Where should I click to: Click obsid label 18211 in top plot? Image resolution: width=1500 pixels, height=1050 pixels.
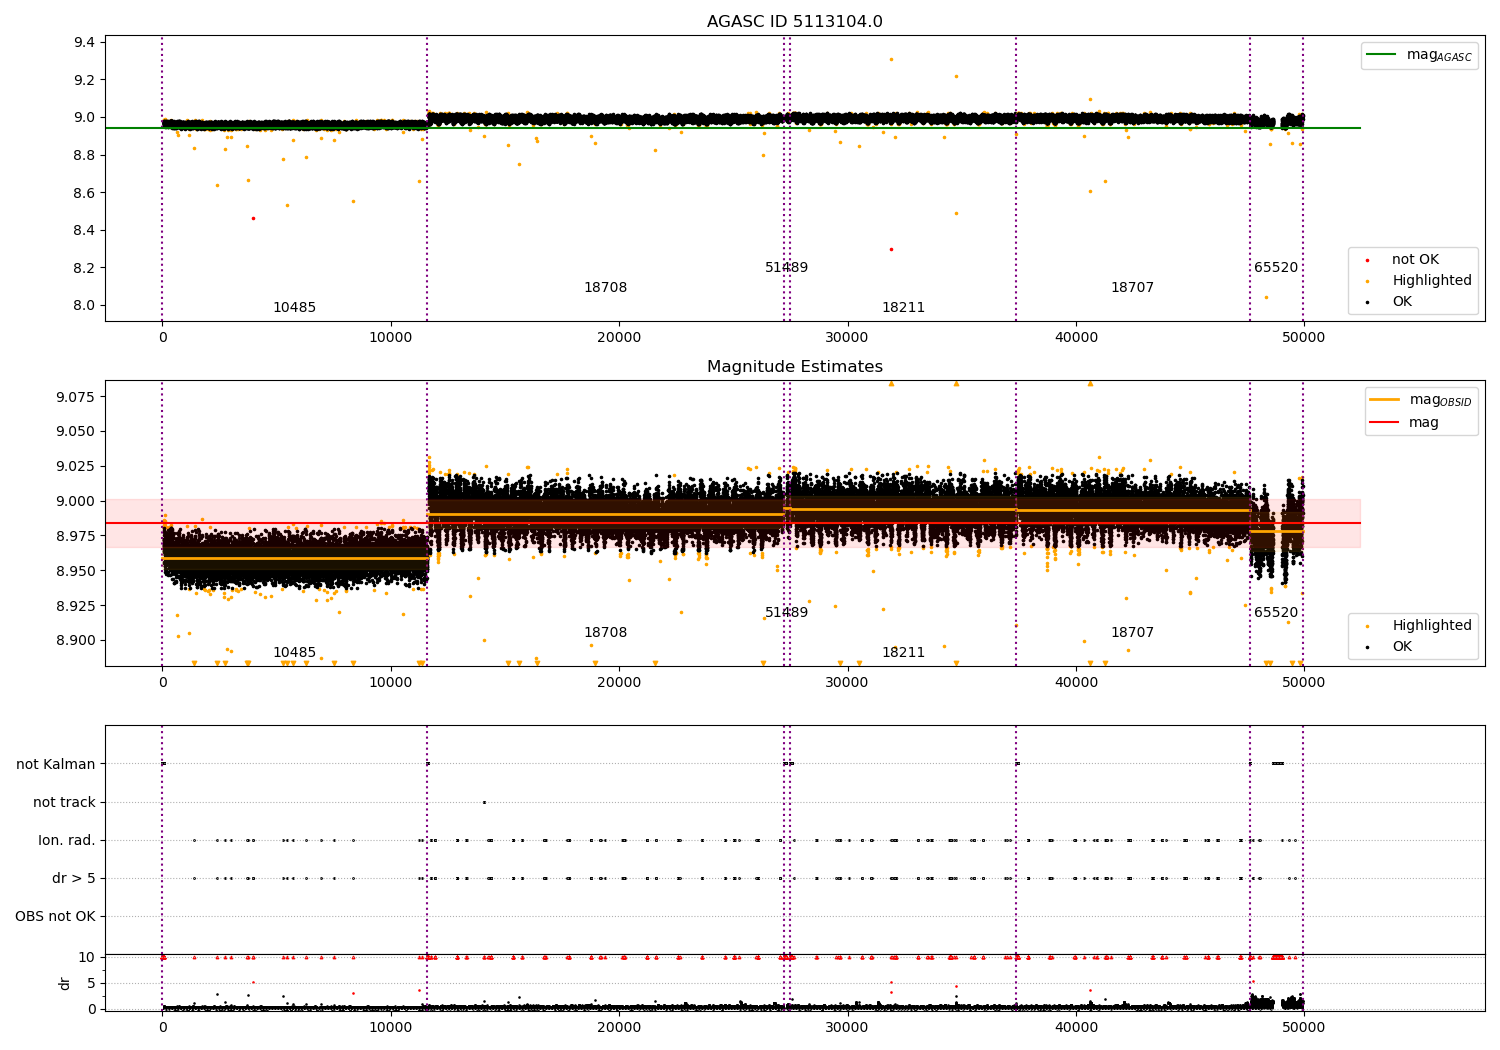(x=903, y=308)
